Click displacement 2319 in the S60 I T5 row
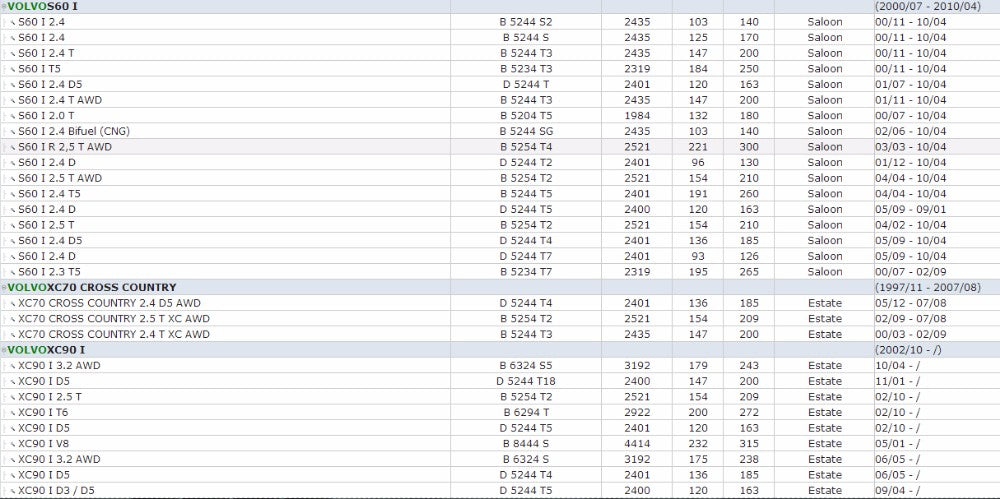The height and width of the screenshot is (499, 1000). [637, 69]
